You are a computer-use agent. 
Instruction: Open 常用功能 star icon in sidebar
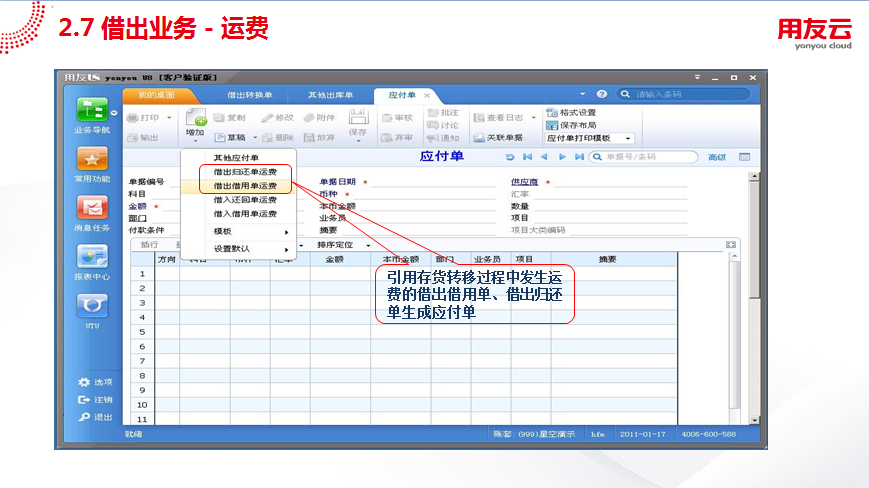click(x=92, y=159)
